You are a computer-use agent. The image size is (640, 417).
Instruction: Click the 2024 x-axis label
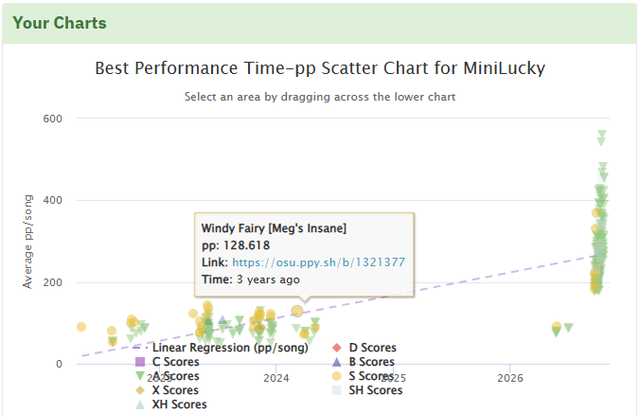(x=276, y=379)
